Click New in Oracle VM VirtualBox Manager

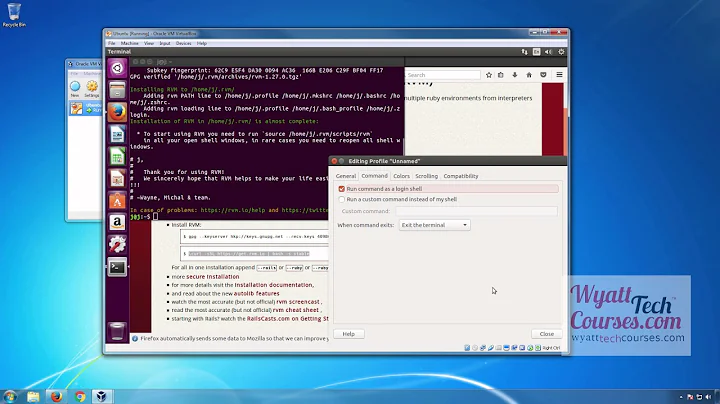click(75, 89)
